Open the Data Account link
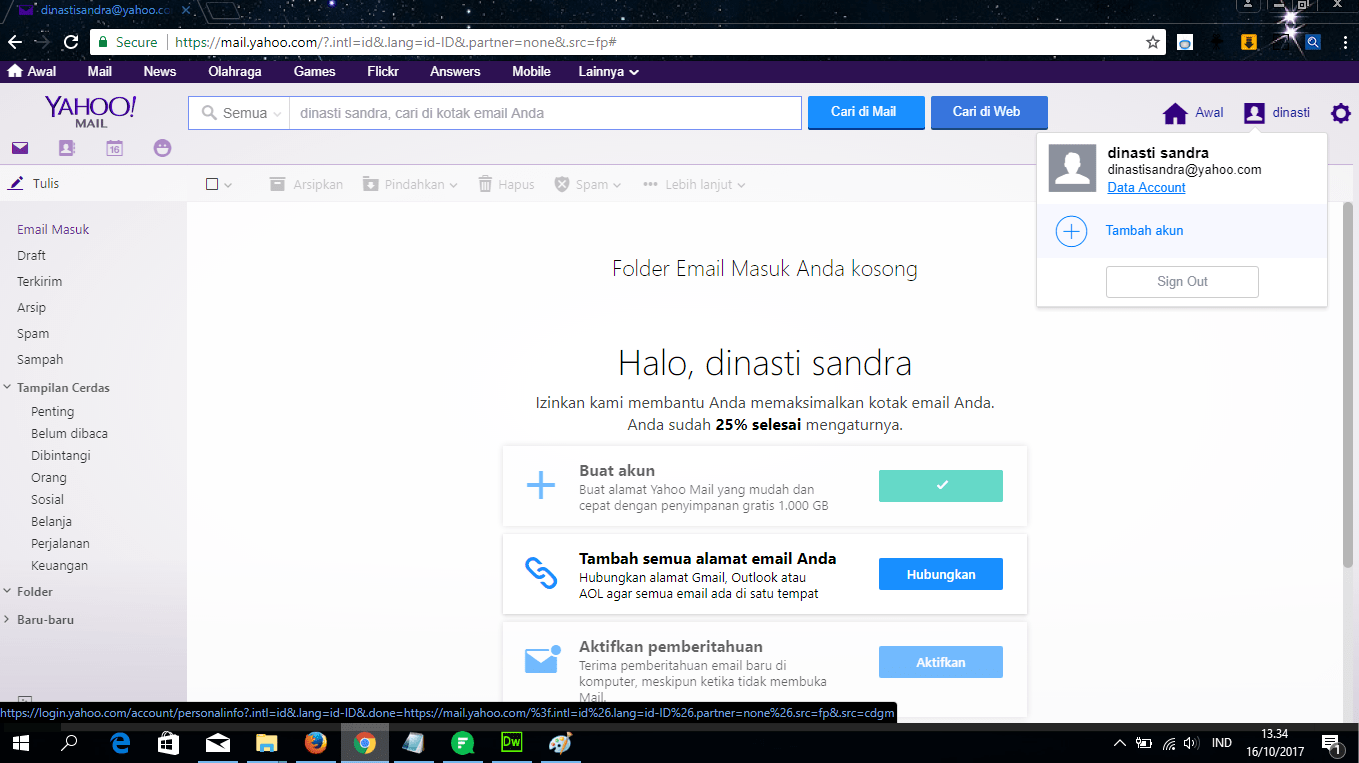This screenshot has width=1359, height=763. tap(1146, 187)
